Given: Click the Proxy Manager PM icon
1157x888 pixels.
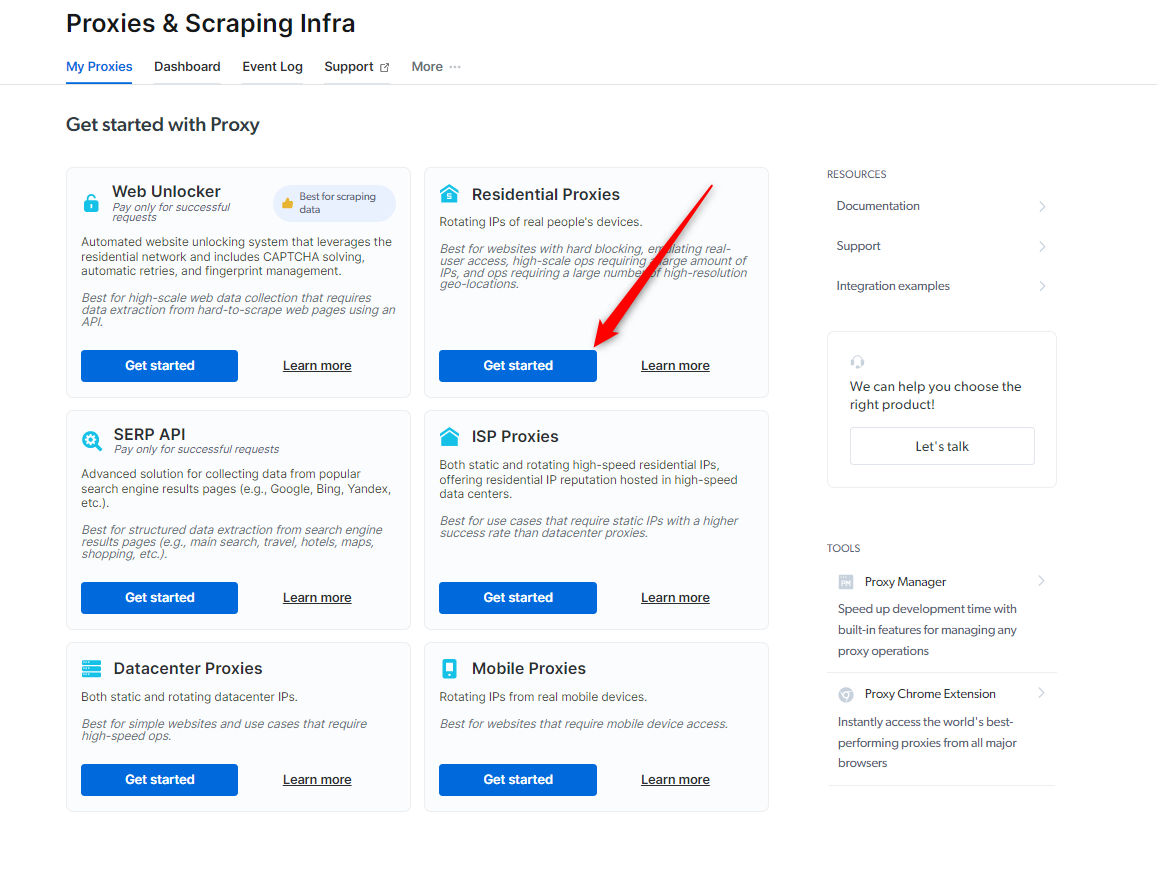Looking at the screenshot, I should (846, 582).
